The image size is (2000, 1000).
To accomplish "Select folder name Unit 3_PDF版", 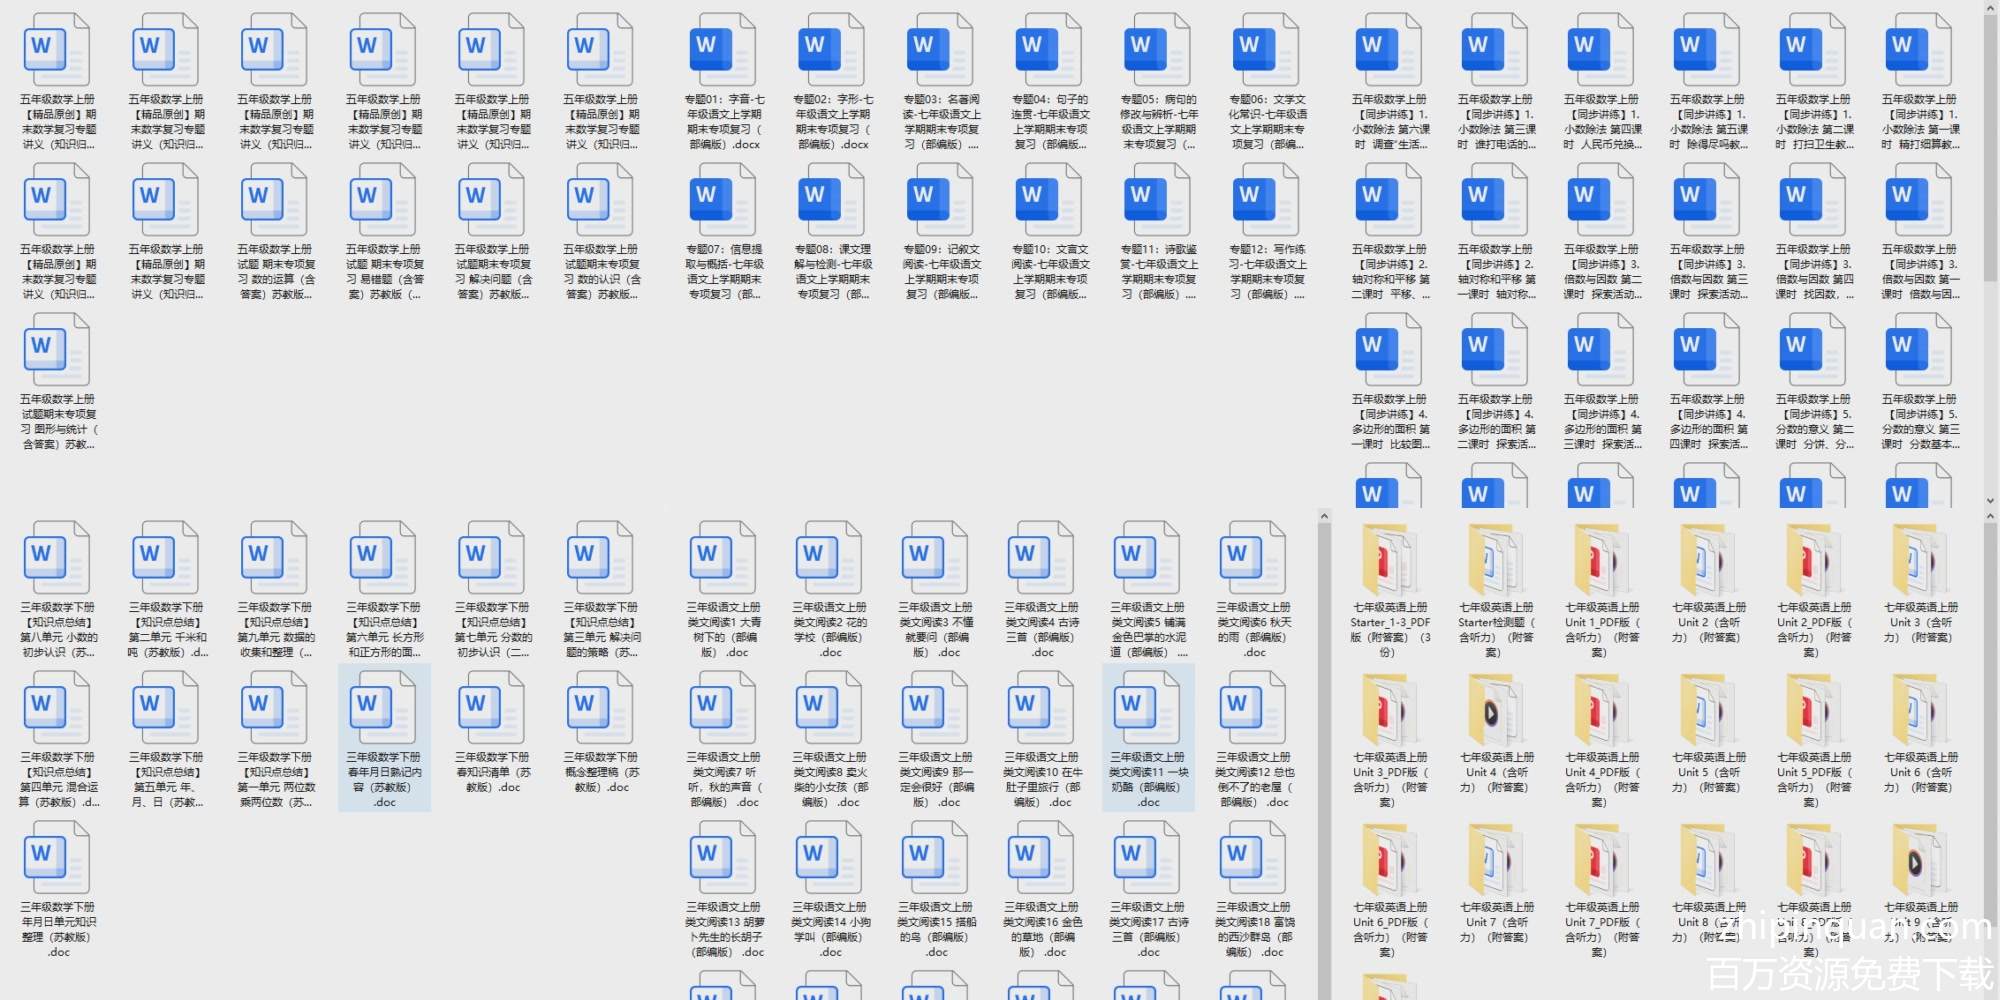I will tap(1389, 780).
